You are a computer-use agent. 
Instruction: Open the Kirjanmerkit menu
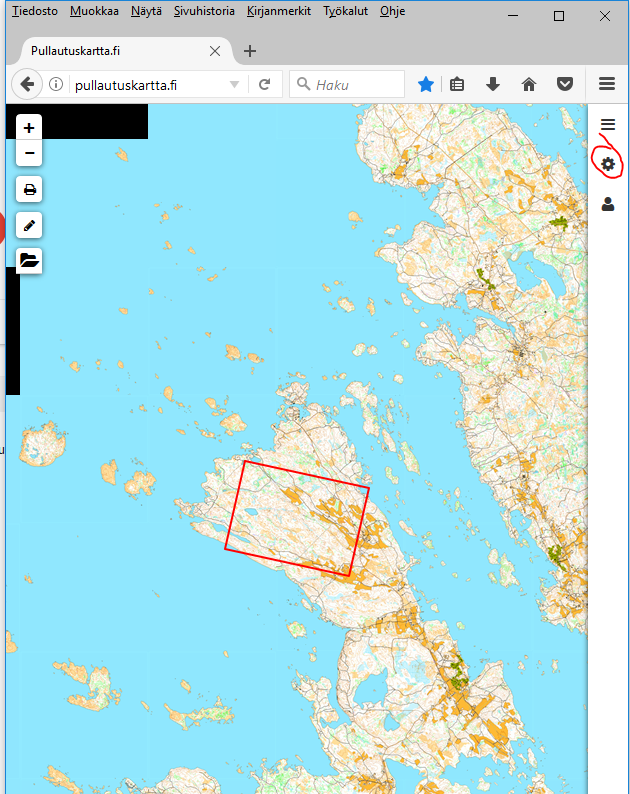click(279, 11)
